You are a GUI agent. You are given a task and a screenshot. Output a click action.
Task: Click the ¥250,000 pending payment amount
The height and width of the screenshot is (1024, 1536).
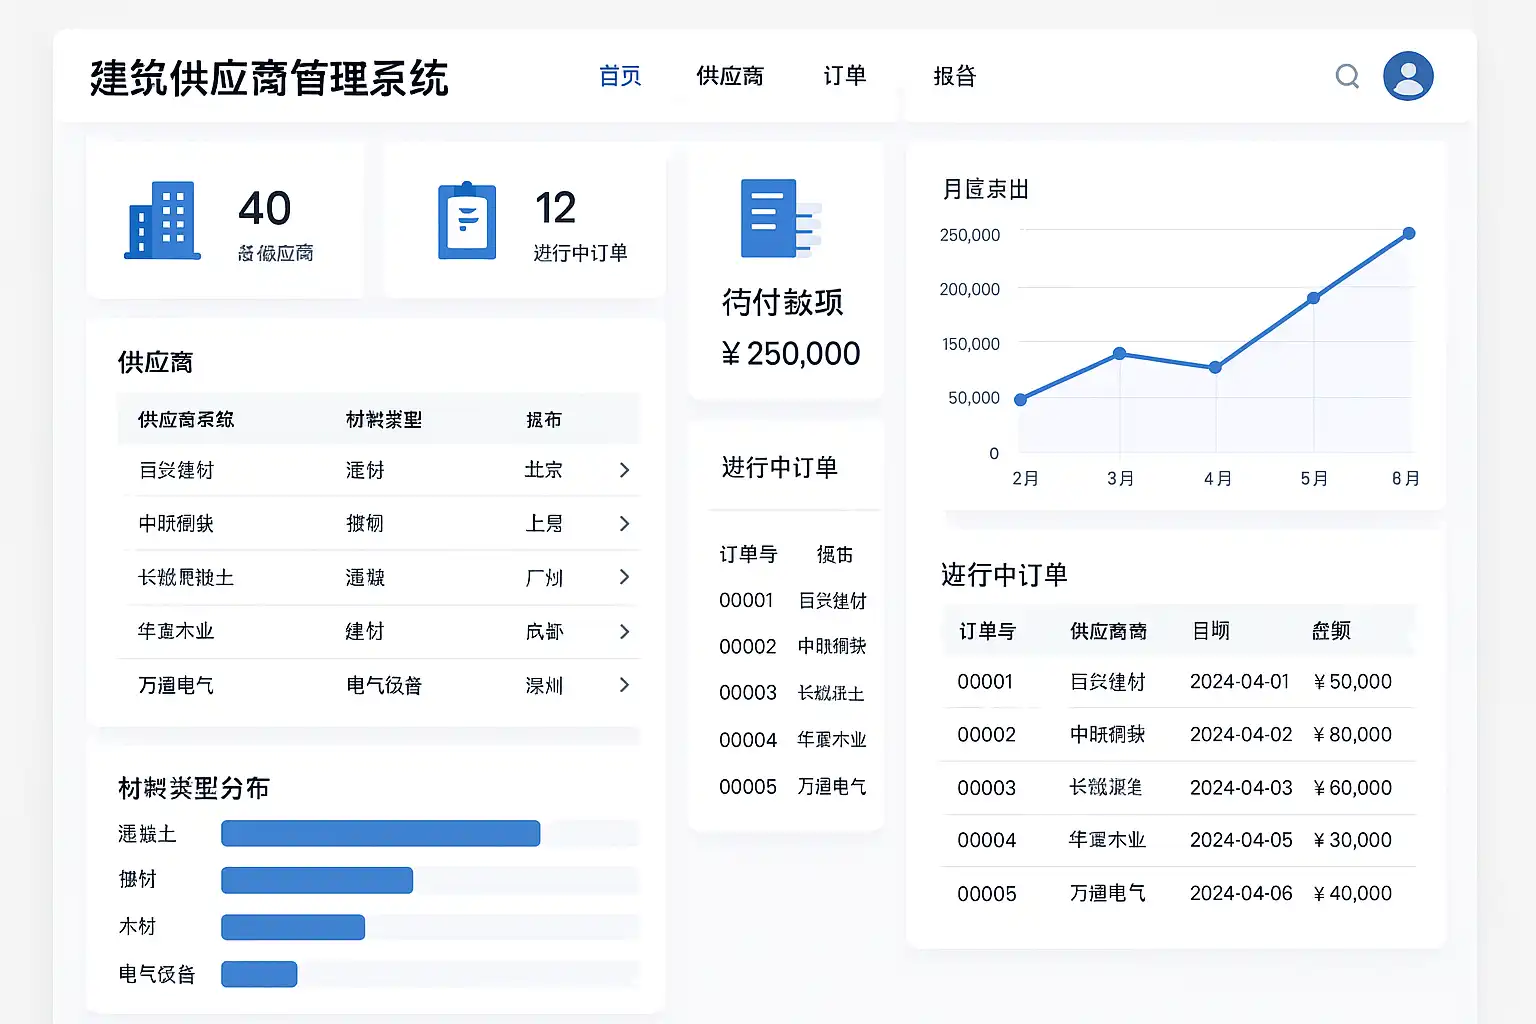tap(790, 354)
